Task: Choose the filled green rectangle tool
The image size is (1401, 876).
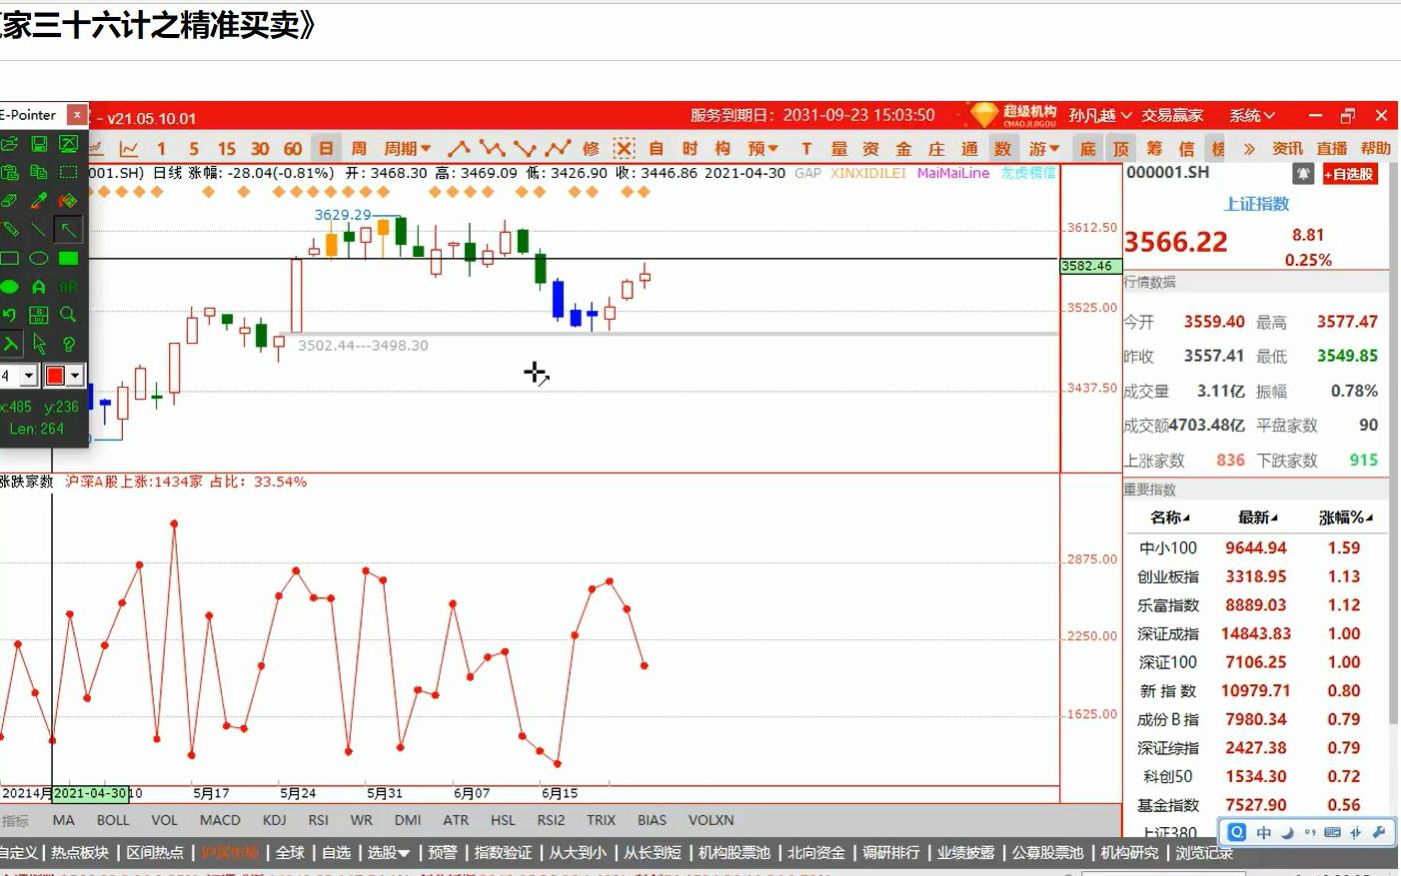Action: [68, 258]
